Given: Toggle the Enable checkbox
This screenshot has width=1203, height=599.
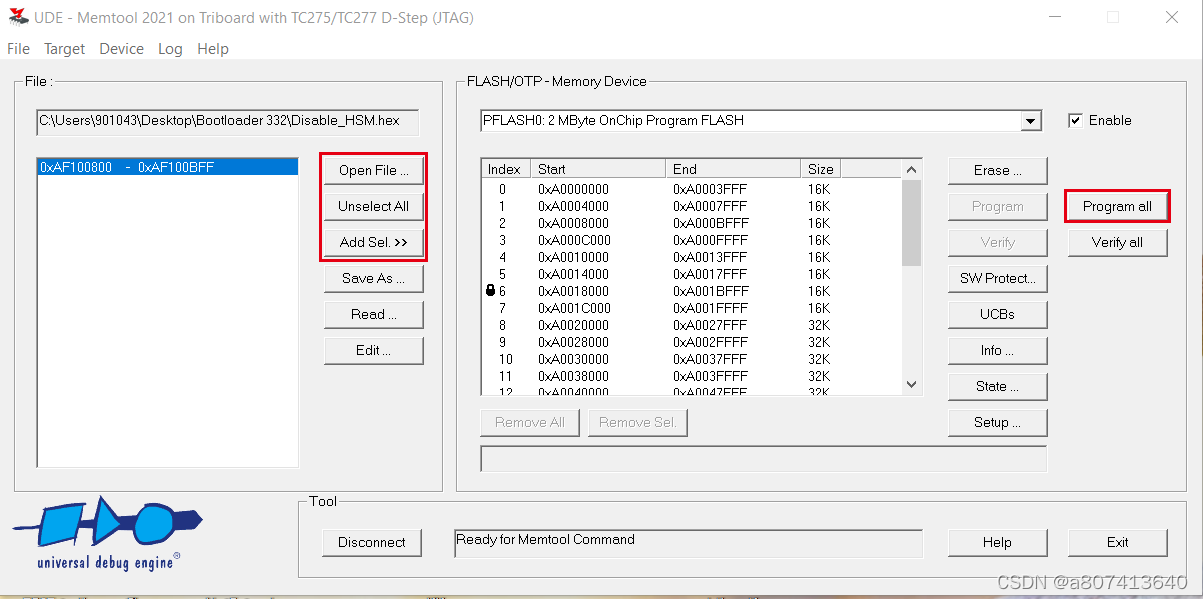Looking at the screenshot, I should 1075,120.
